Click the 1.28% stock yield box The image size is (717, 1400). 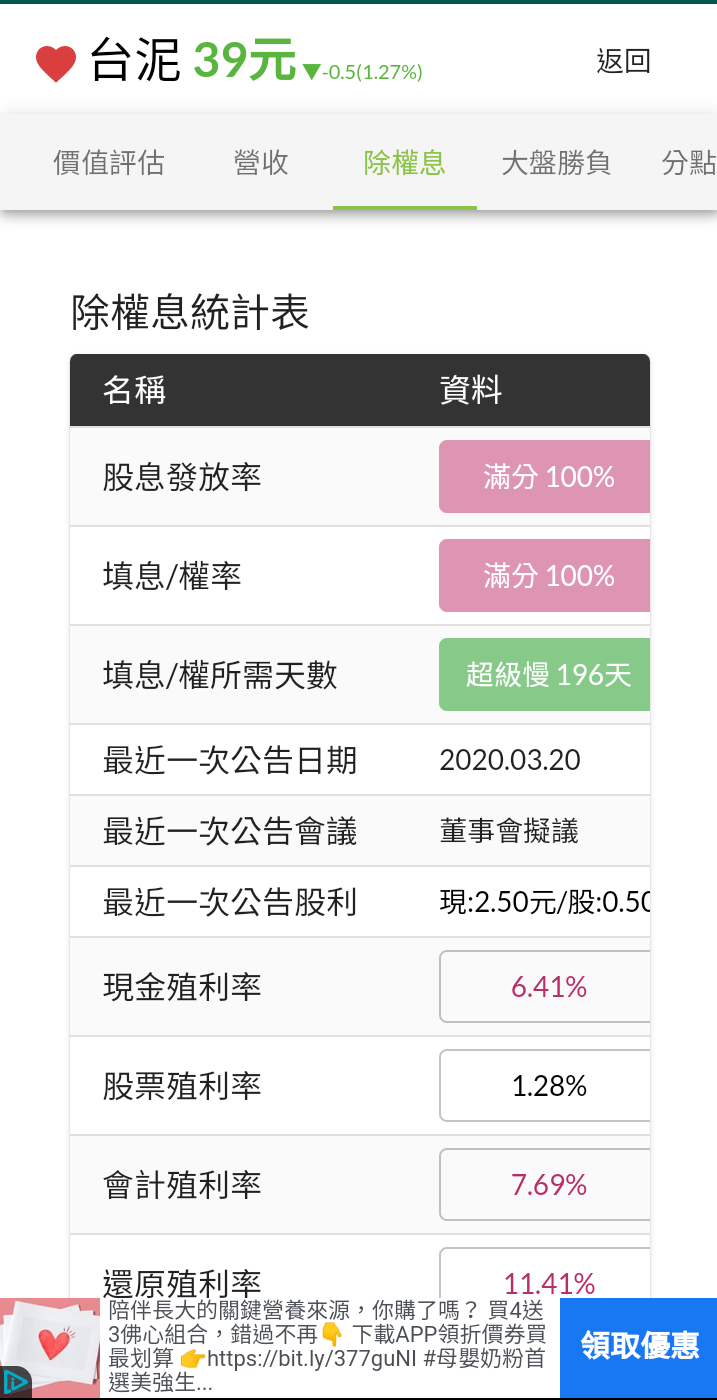point(545,1086)
